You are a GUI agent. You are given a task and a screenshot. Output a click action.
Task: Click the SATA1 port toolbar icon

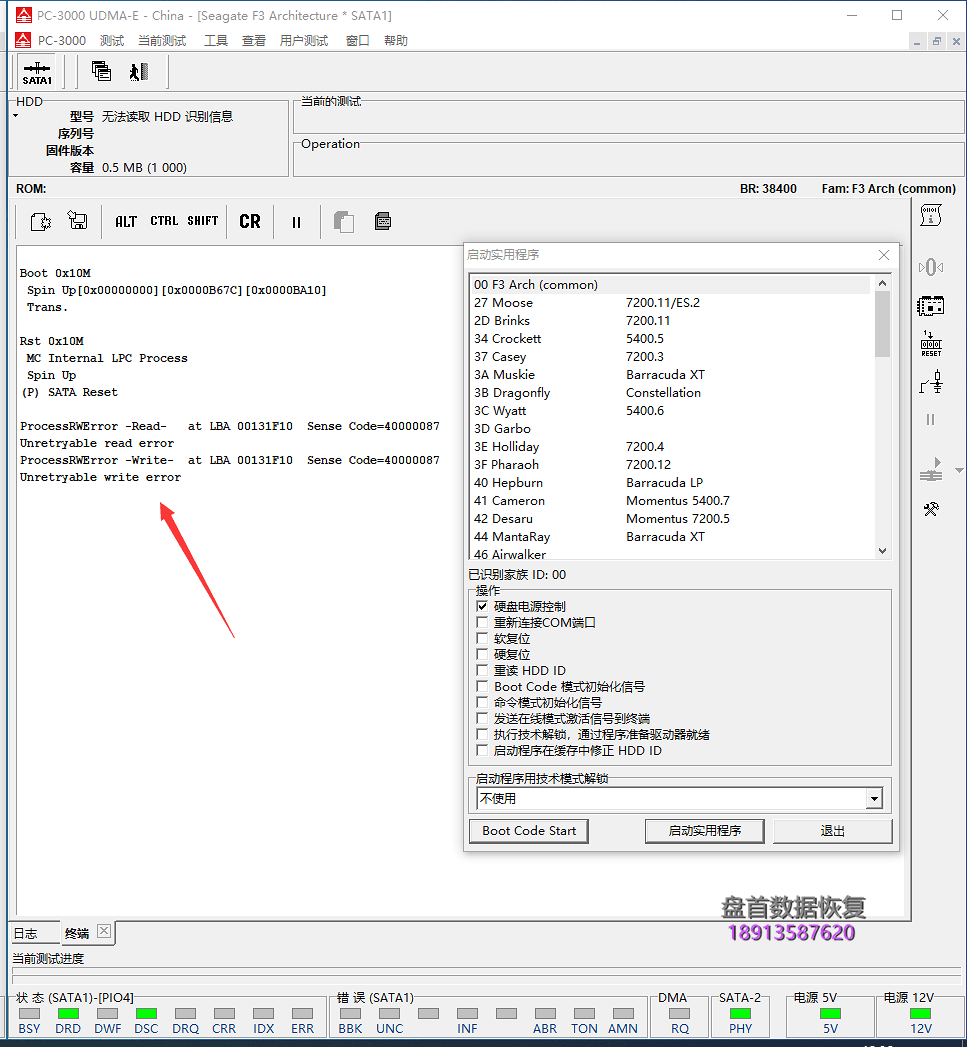point(37,72)
